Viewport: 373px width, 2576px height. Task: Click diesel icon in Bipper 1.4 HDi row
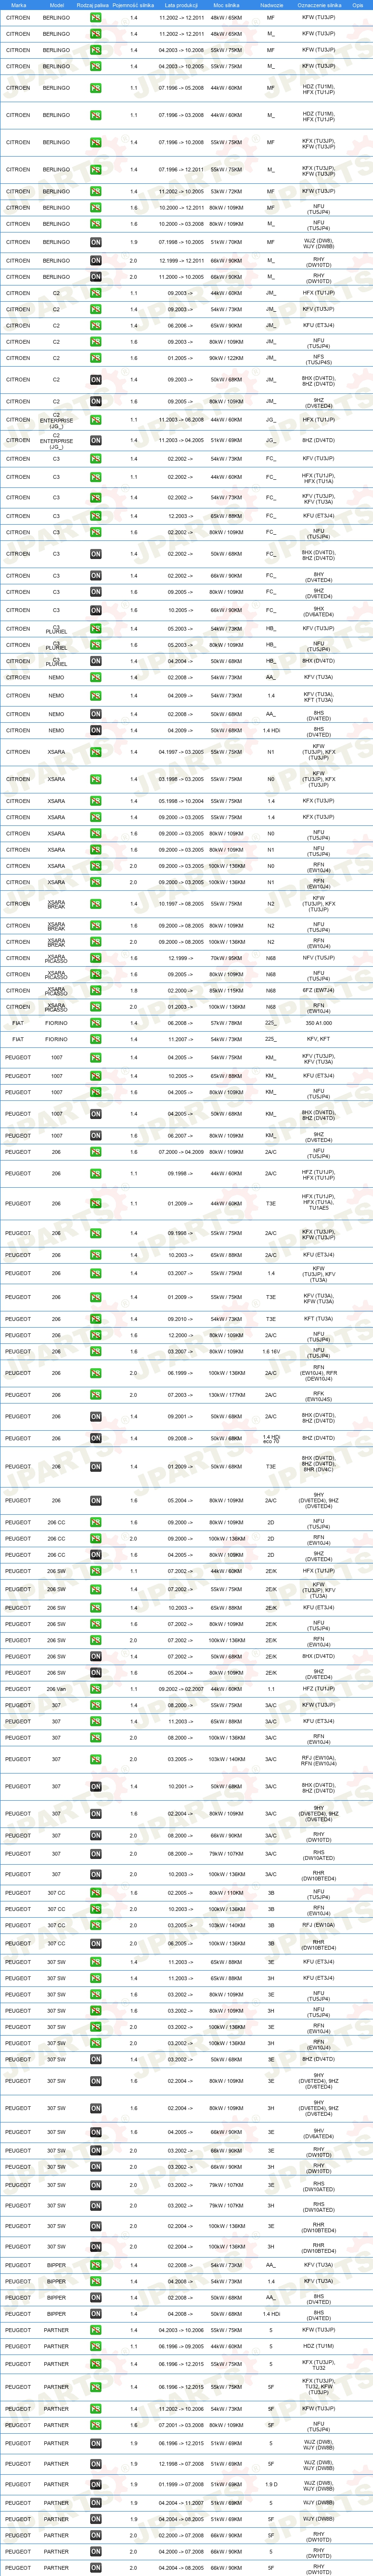pyautogui.click(x=96, y=2314)
